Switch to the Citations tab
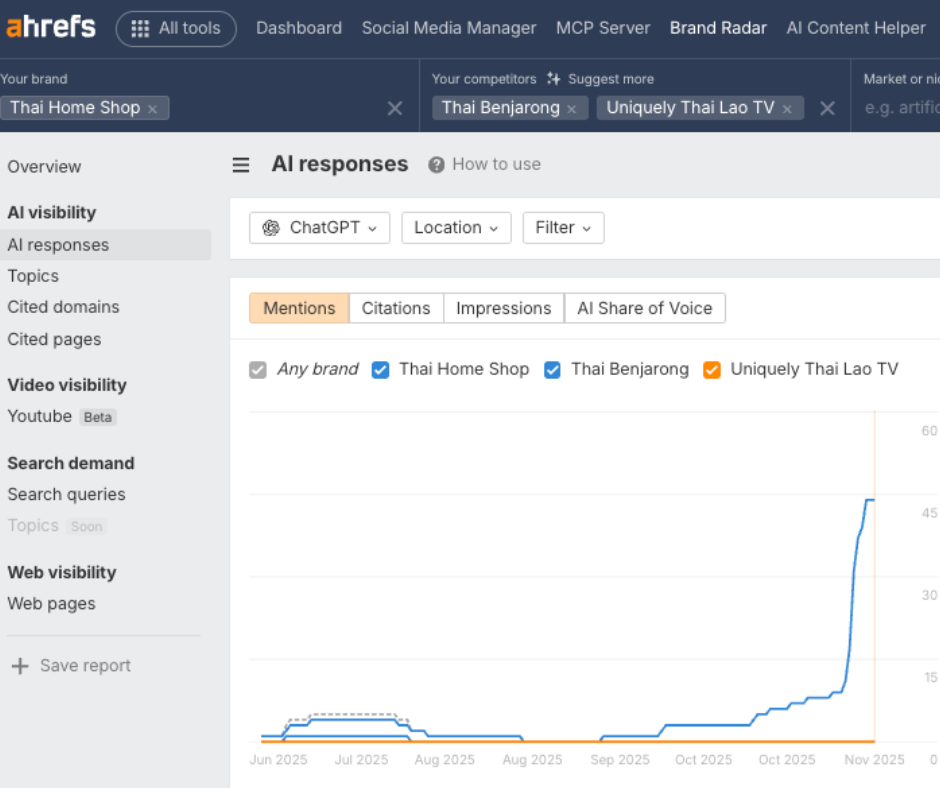The height and width of the screenshot is (788, 940). [x=396, y=308]
